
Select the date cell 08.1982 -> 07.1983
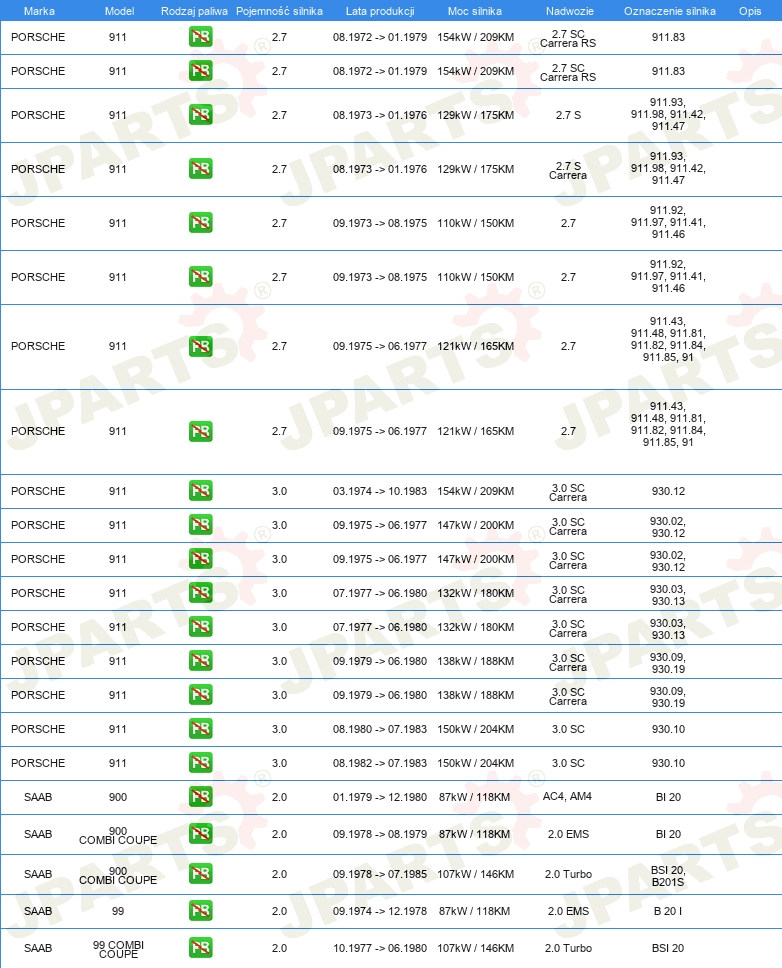click(x=380, y=763)
